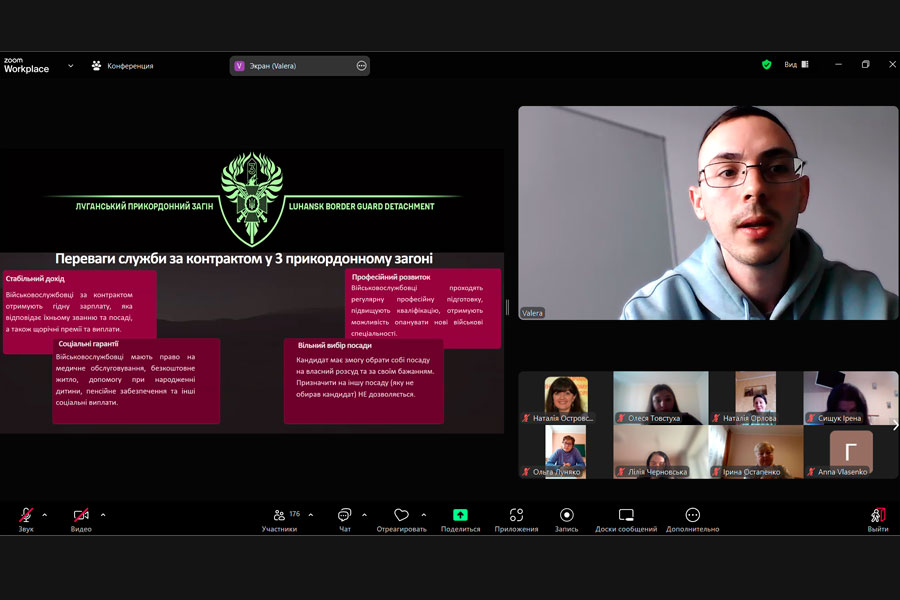The width and height of the screenshot is (900, 600).
Task: Open Доски сообщений whiteboards
Action: tap(626, 519)
